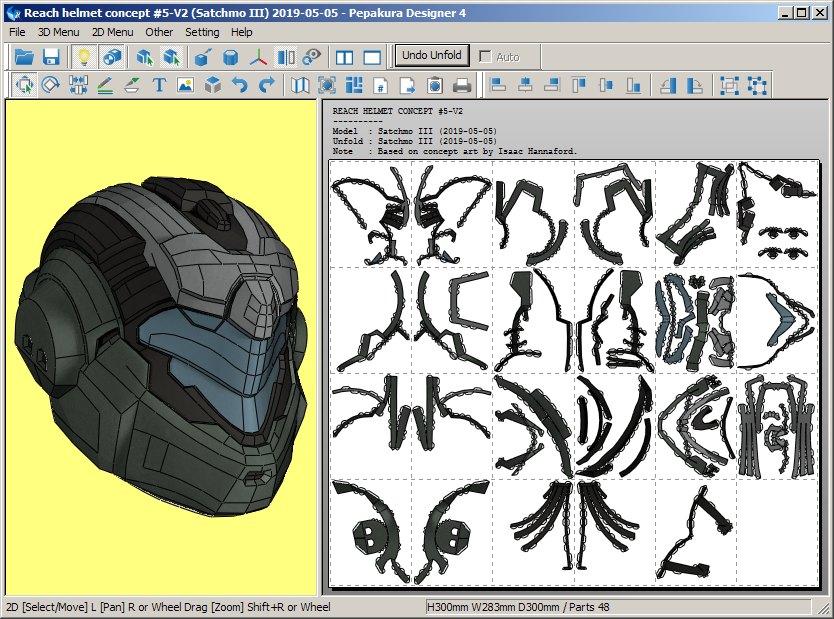Viewport: 834px width, 619px height.
Task: Toggle the mirror symmetry split icon
Action: (286, 57)
